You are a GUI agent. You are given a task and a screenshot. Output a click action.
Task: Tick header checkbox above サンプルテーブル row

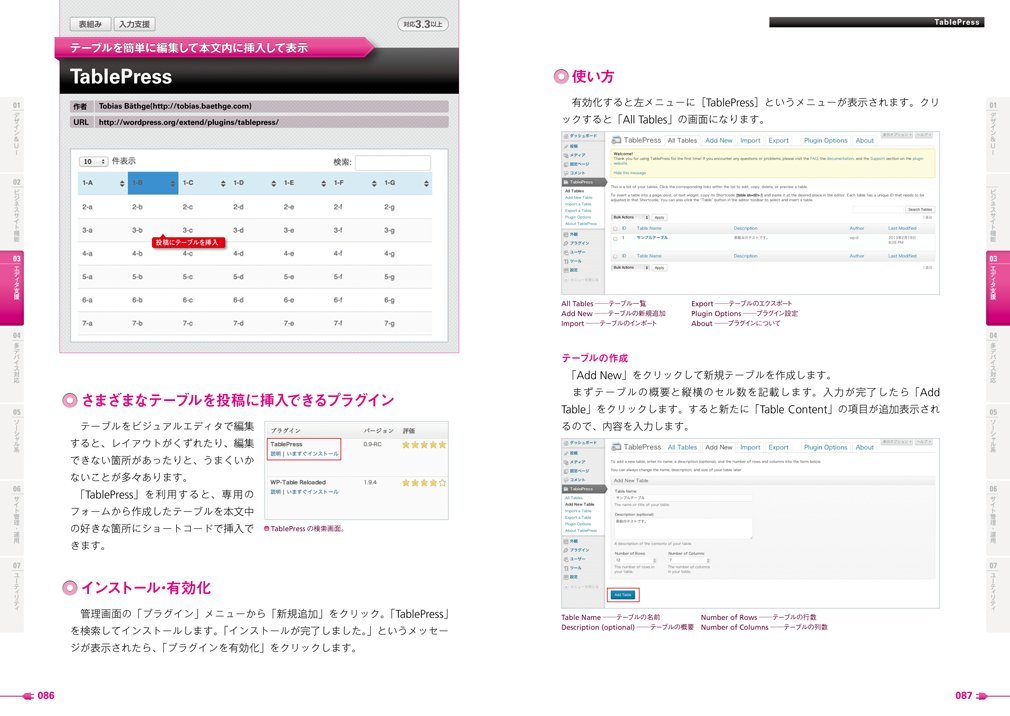pyautogui.click(x=615, y=229)
